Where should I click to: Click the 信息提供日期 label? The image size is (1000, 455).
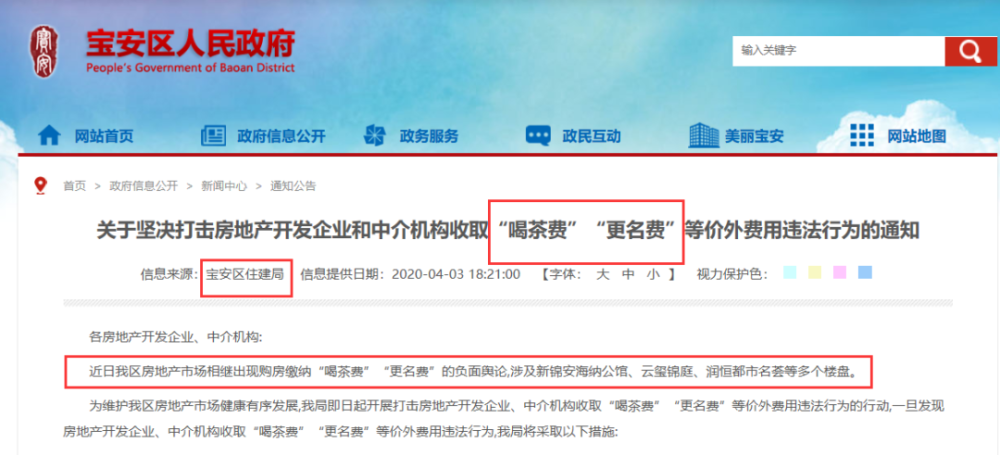343,274
